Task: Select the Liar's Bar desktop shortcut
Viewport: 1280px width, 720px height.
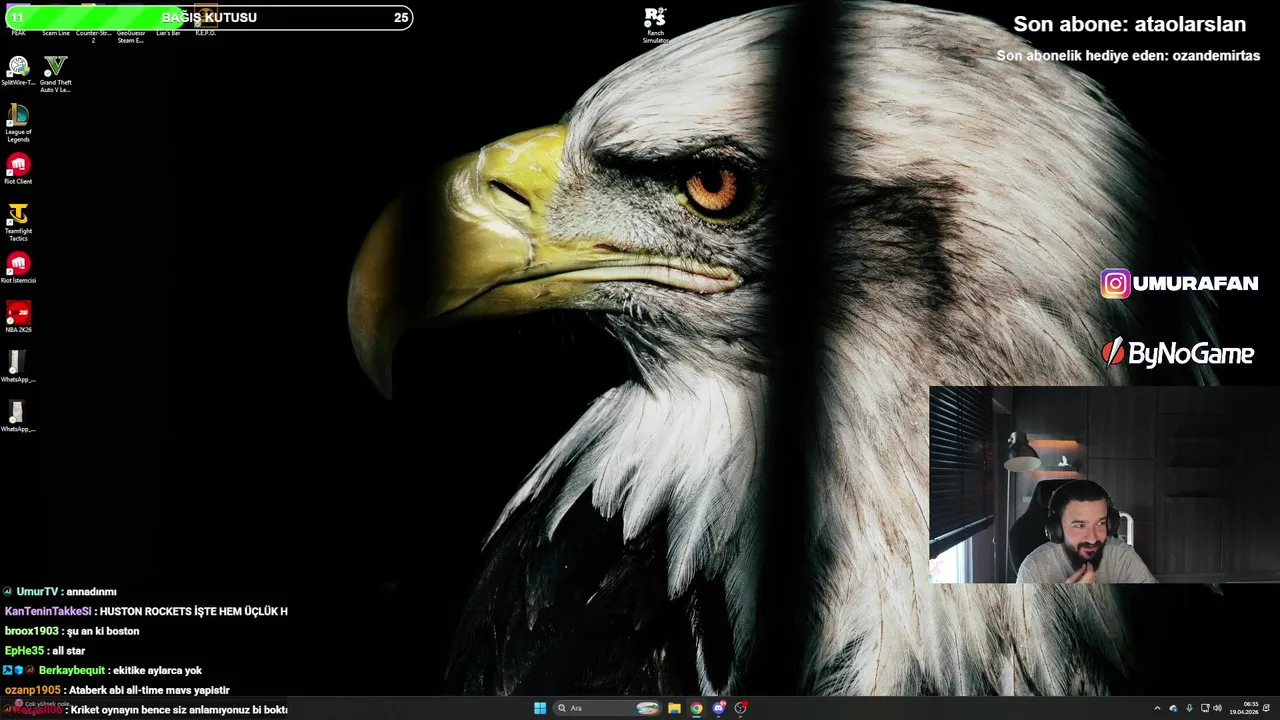Action: click(x=168, y=21)
